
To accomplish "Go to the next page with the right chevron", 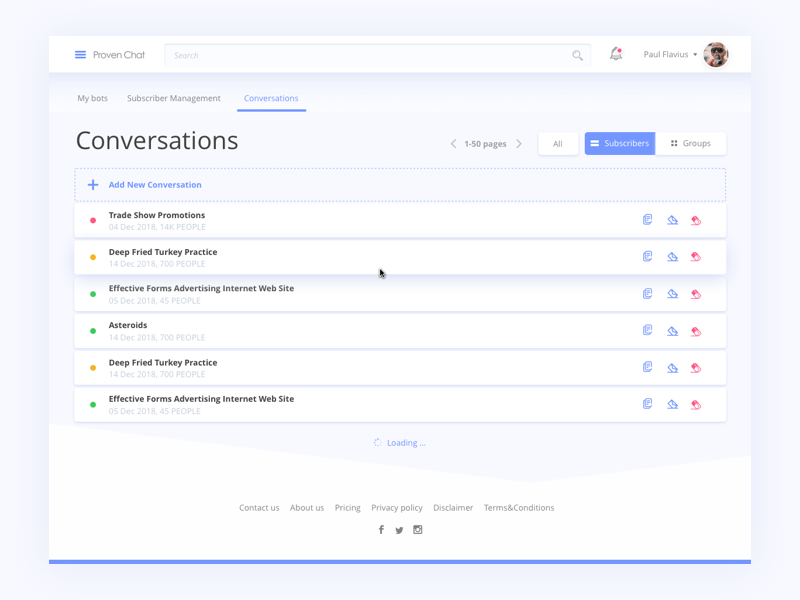I will (x=519, y=143).
